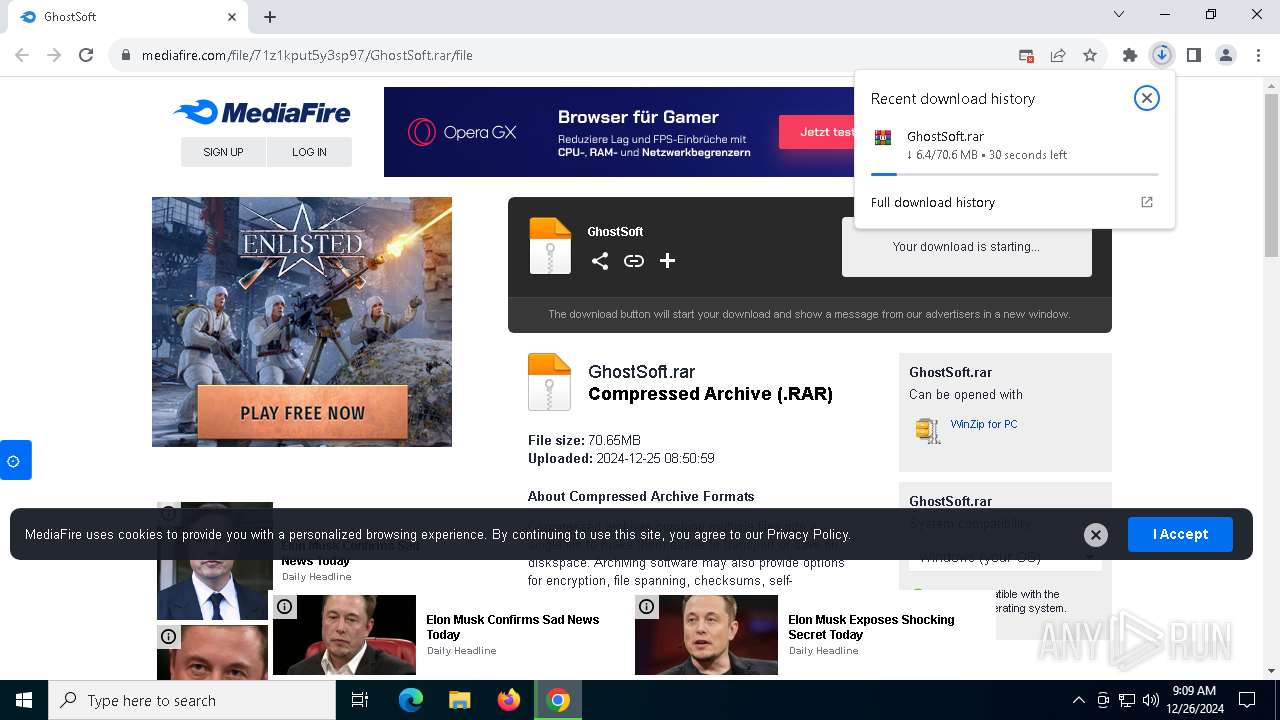Click the share icon under GhostSoft

(x=600, y=261)
